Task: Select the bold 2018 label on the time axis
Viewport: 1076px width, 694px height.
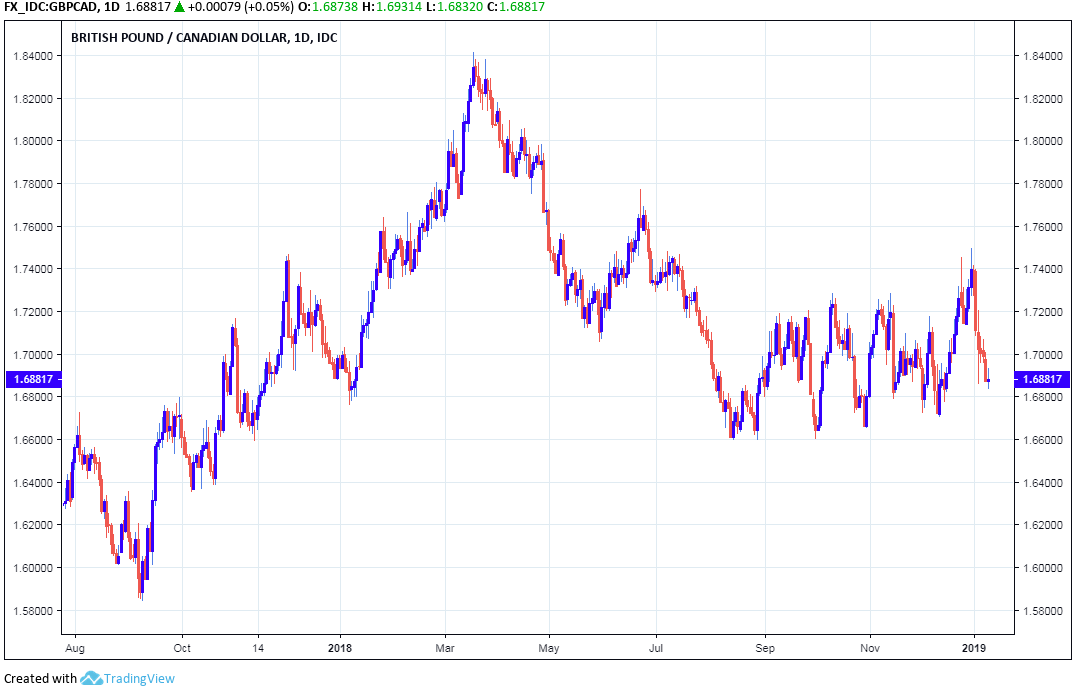Action: pyautogui.click(x=340, y=647)
